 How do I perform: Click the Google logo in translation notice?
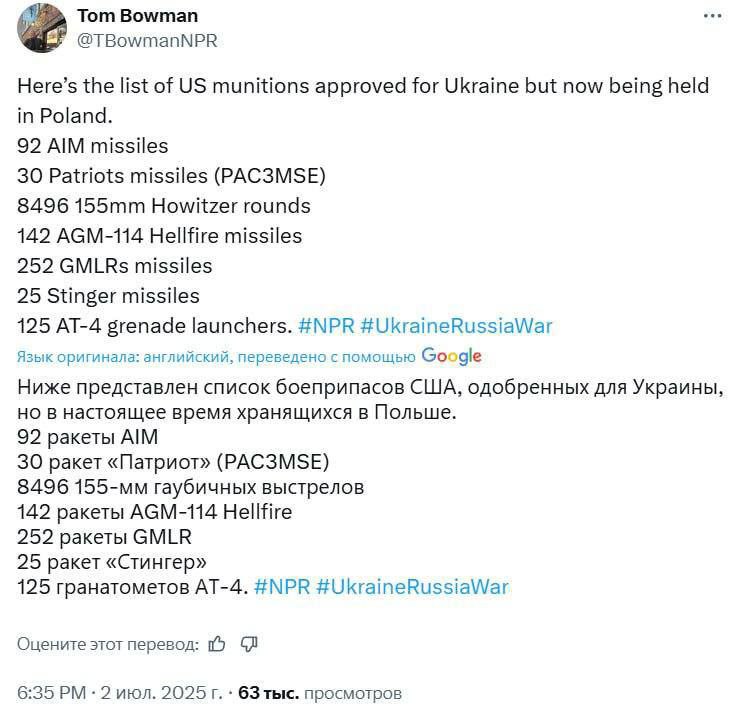coord(452,356)
